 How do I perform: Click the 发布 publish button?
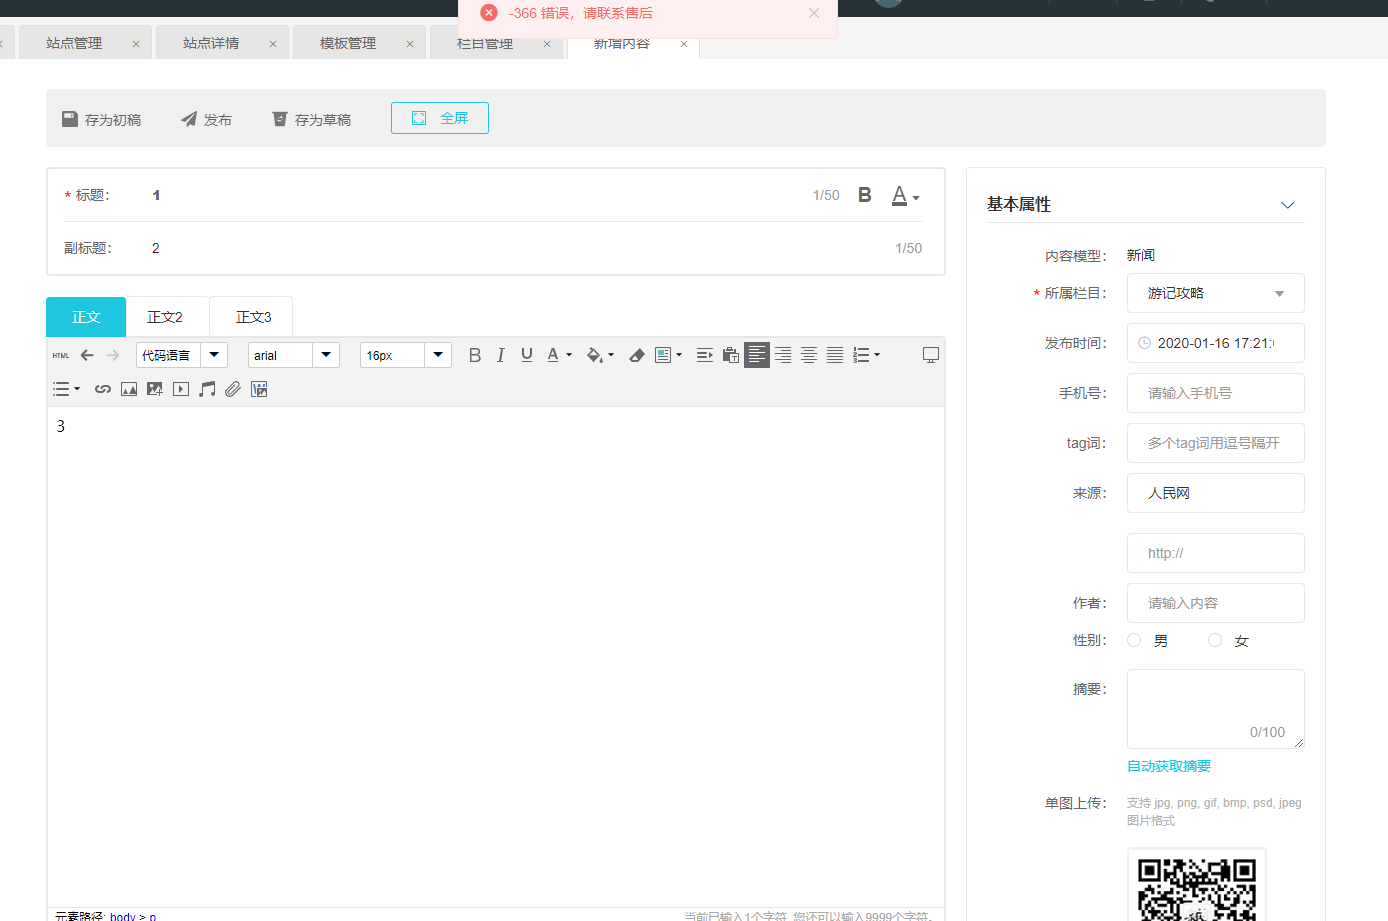pos(206,119)
